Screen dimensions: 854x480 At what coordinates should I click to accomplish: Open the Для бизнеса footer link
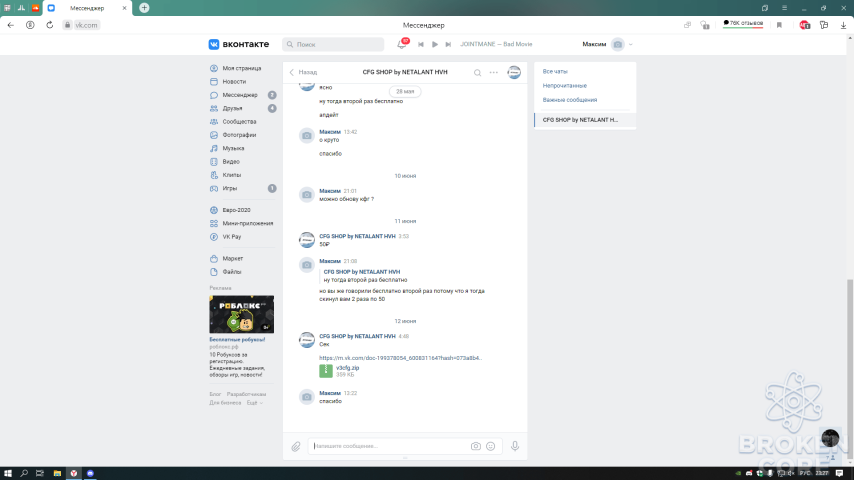coord(225,403)
